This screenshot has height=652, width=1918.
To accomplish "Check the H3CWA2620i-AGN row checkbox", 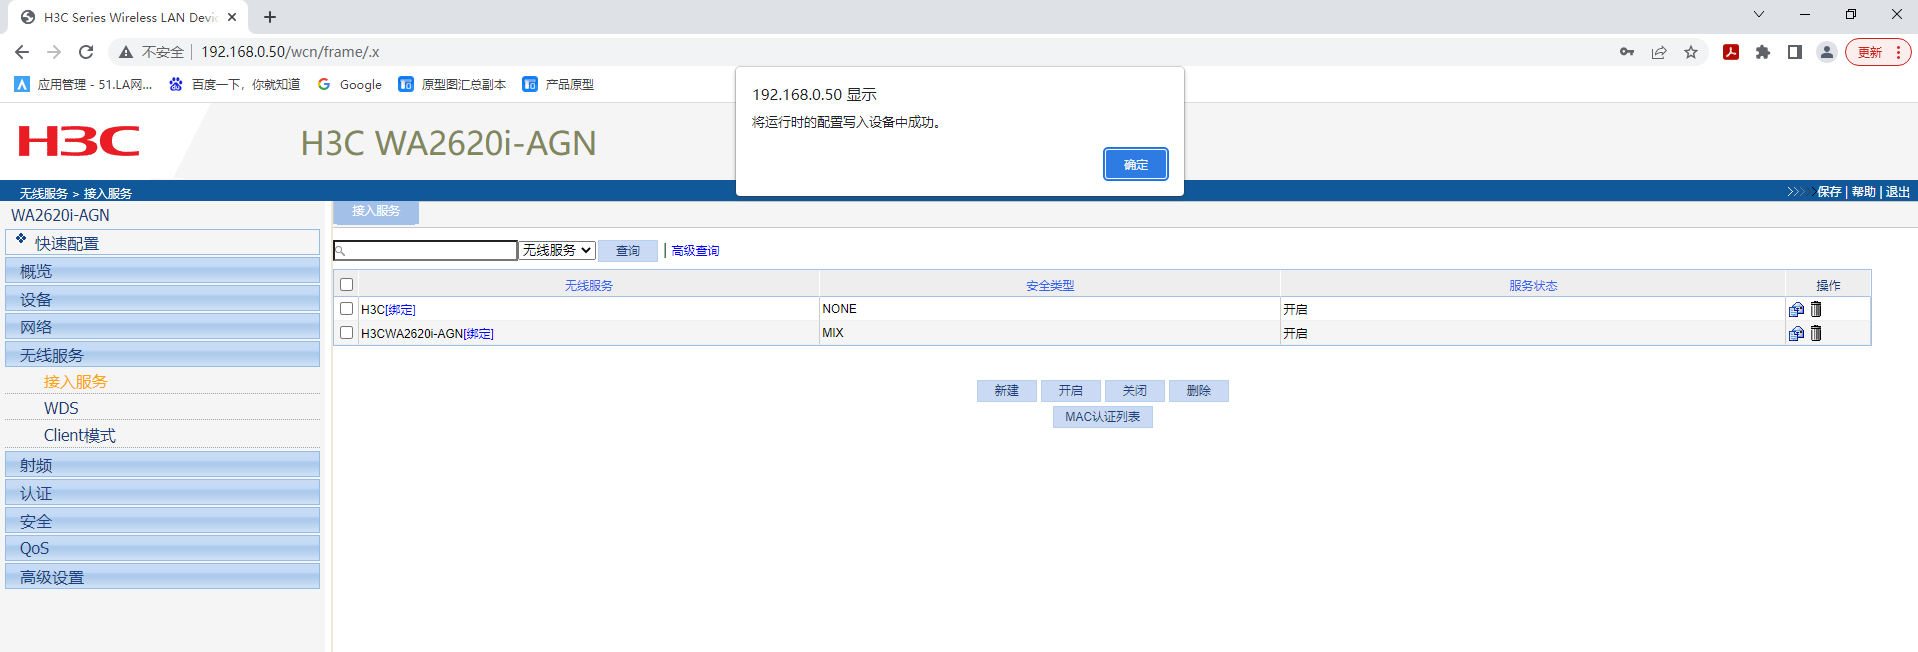I will (347, 333).
